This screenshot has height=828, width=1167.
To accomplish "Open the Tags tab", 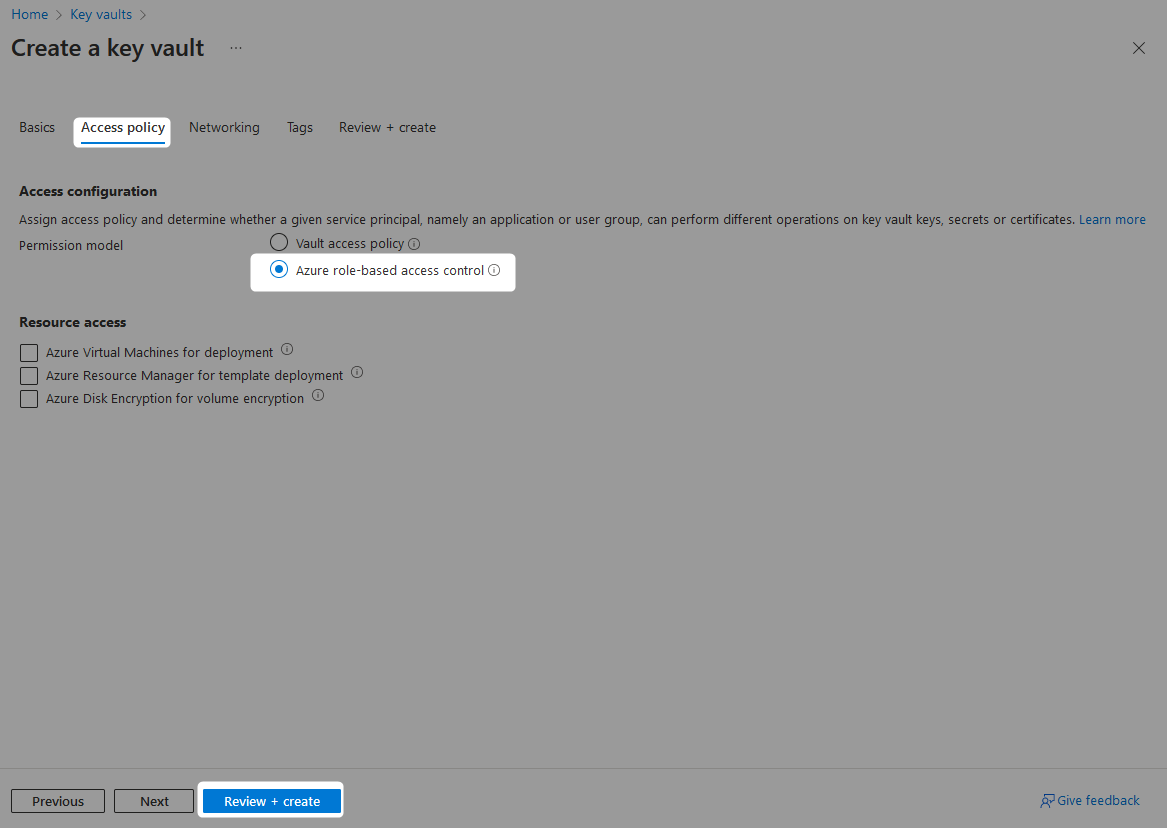I will [300, 127].
